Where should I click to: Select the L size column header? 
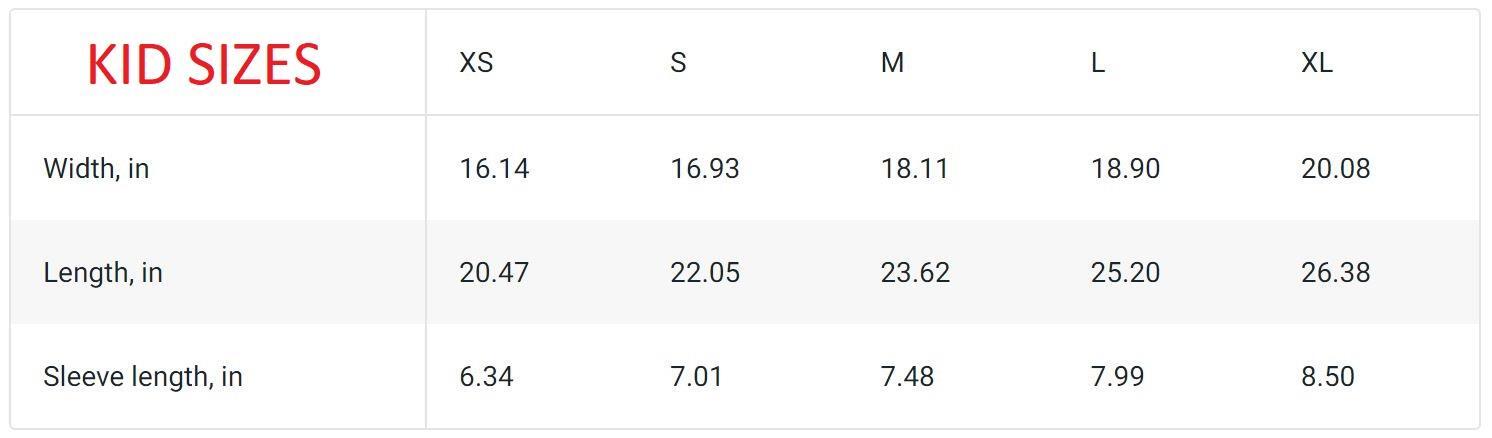(x=1097, y=63)
